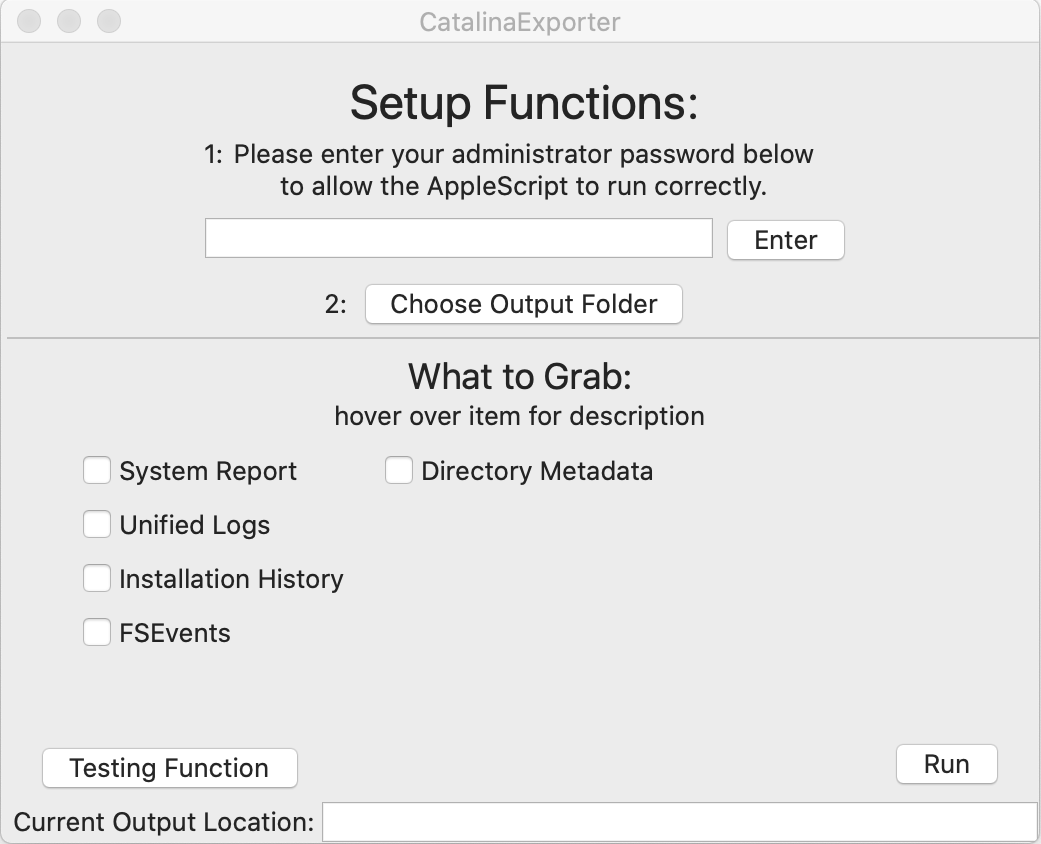Click the FSEvents label text
This screenshot has width=1041, height=844.
174,632
